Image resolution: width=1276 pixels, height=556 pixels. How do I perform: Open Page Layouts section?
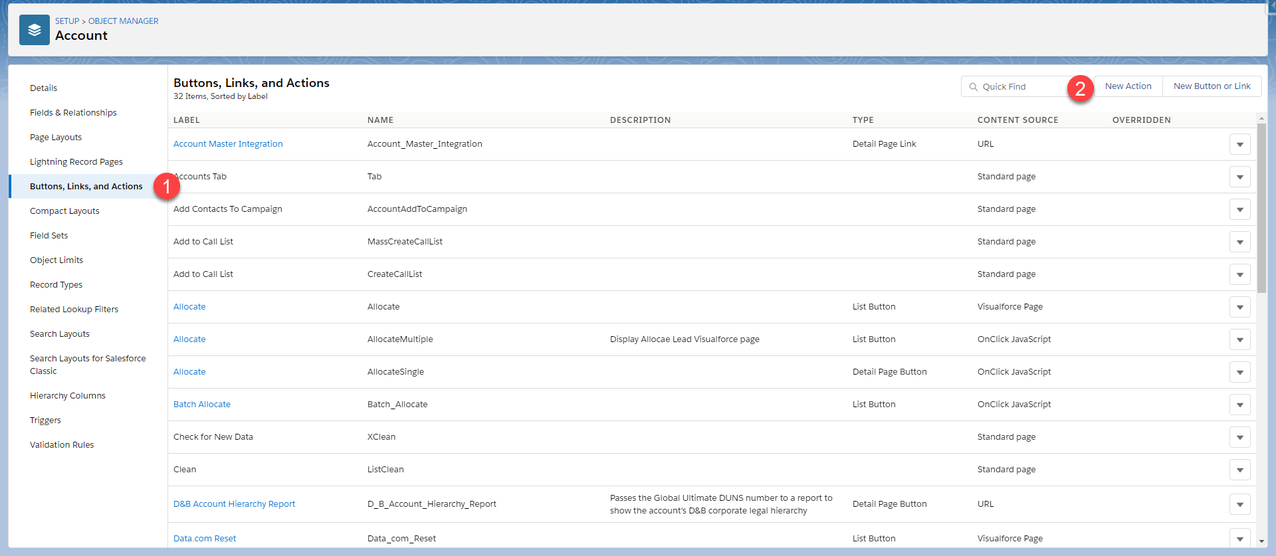click(x=56, y=137)
